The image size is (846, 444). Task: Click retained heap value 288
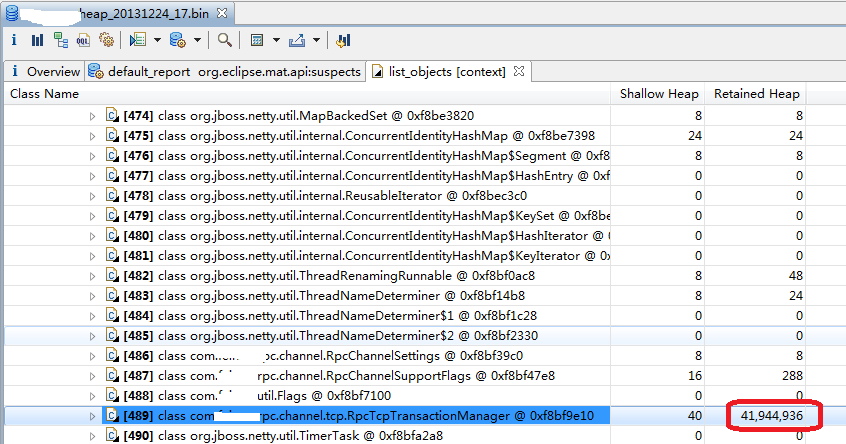point(792,375)
